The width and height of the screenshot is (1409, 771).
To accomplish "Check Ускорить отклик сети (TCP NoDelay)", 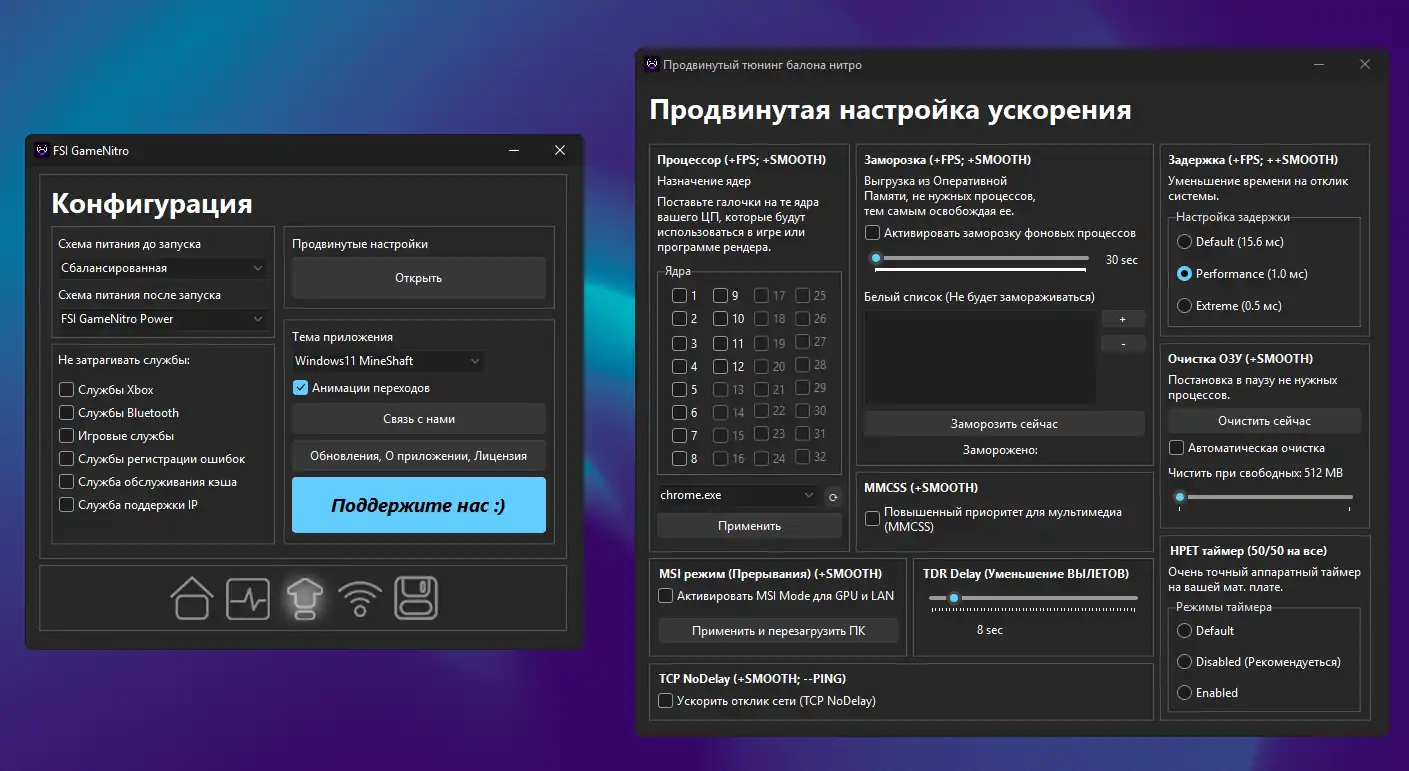I will tap(666, 701).
